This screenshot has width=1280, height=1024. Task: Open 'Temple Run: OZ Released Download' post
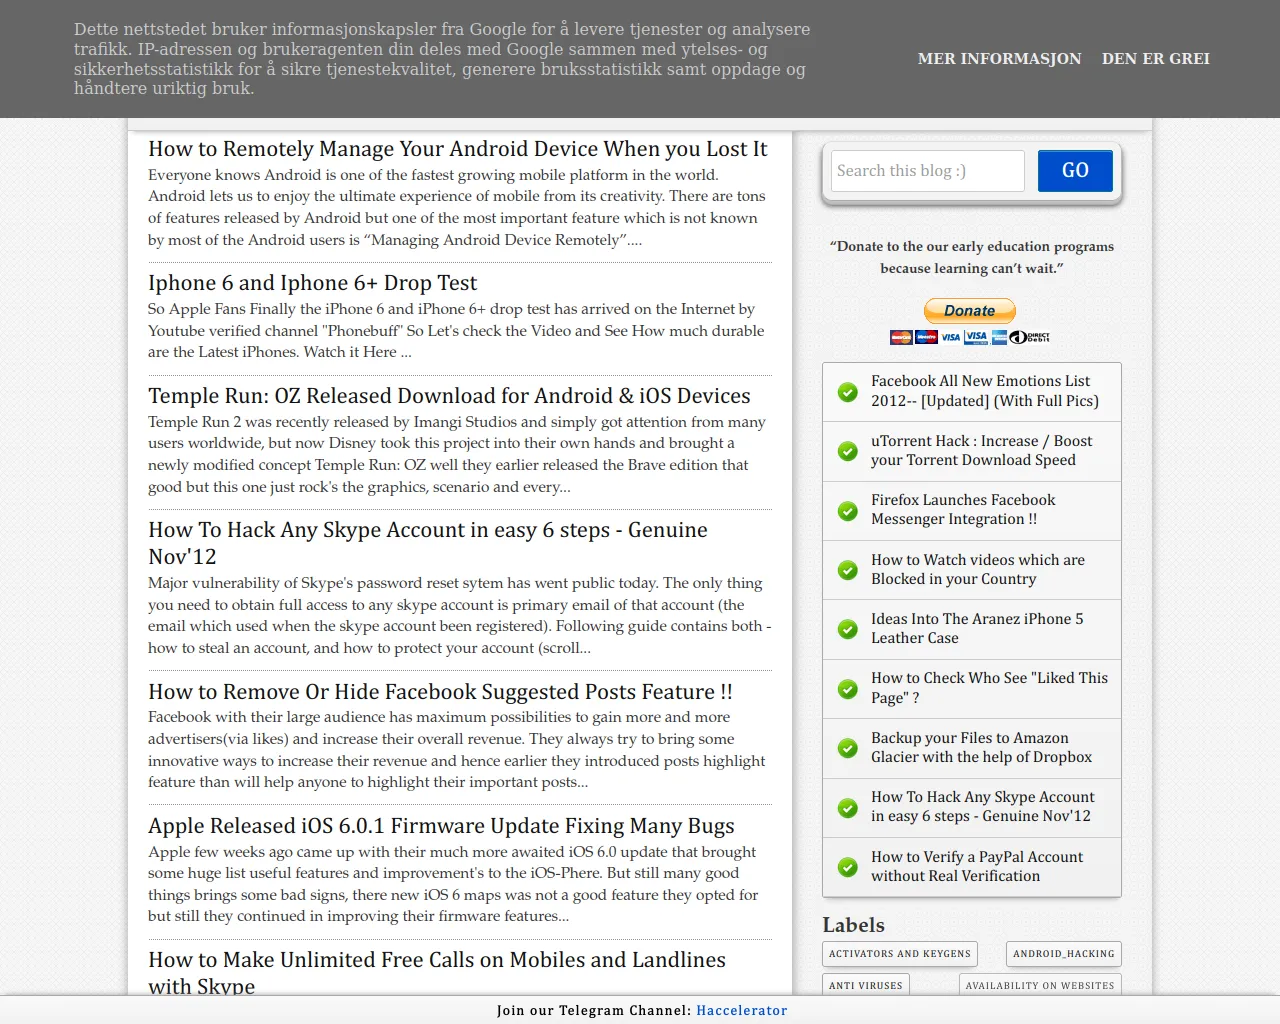pos(449,396)
